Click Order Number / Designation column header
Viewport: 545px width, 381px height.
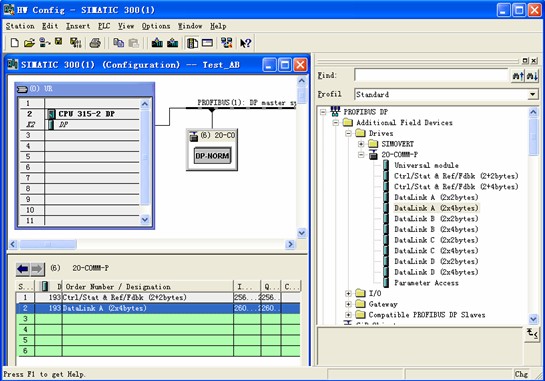click(x=148, y=287)
